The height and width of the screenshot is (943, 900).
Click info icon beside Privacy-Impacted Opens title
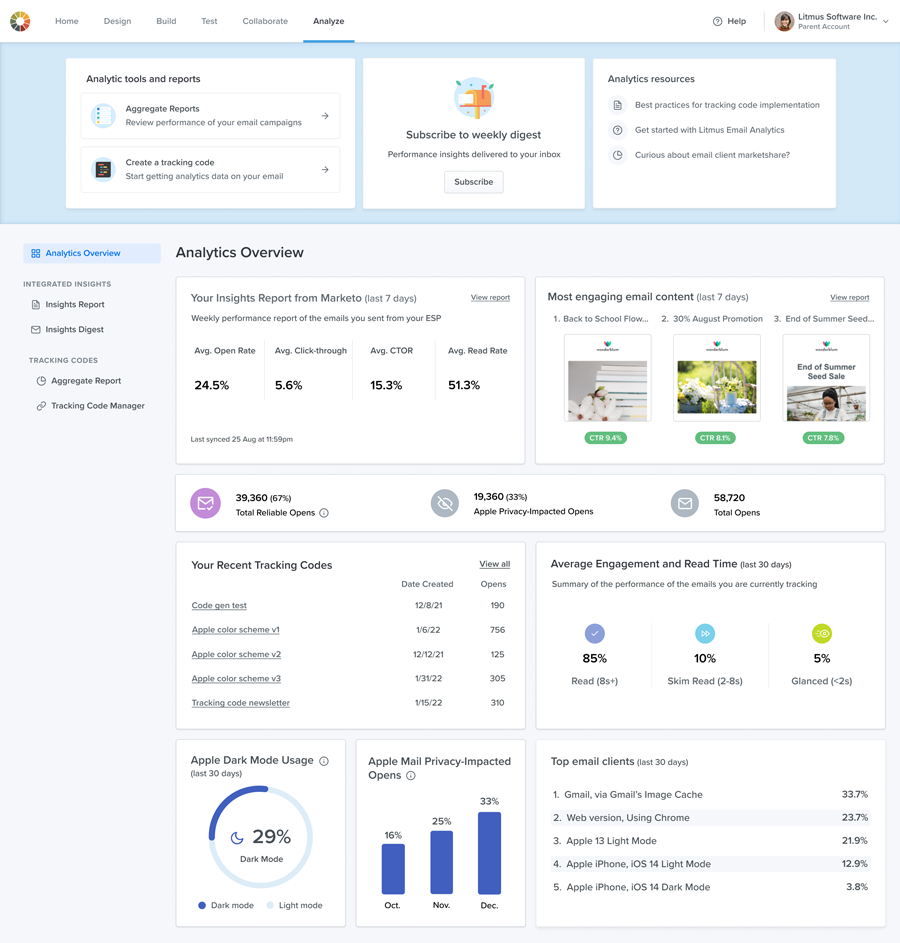[411, 776]
